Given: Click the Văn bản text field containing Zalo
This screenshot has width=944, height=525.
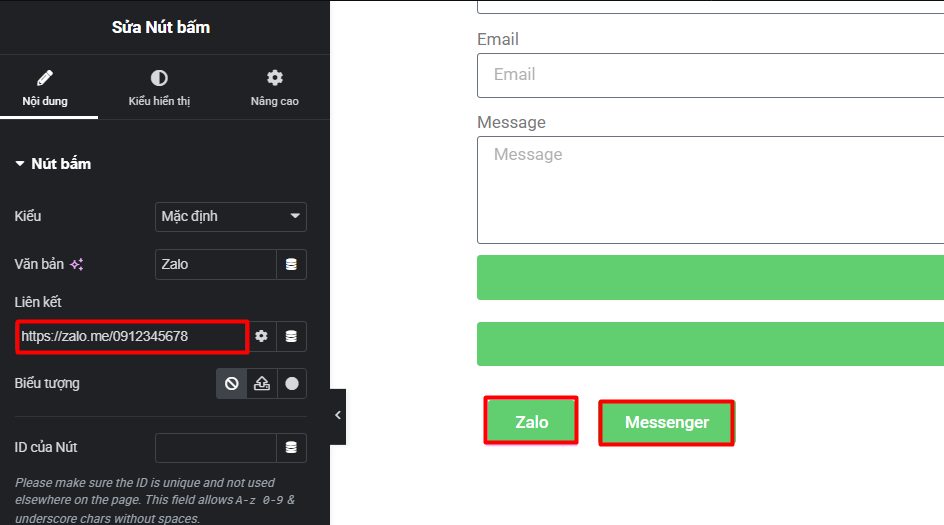Looking at the screenshot, I should [x=216, y=264].
